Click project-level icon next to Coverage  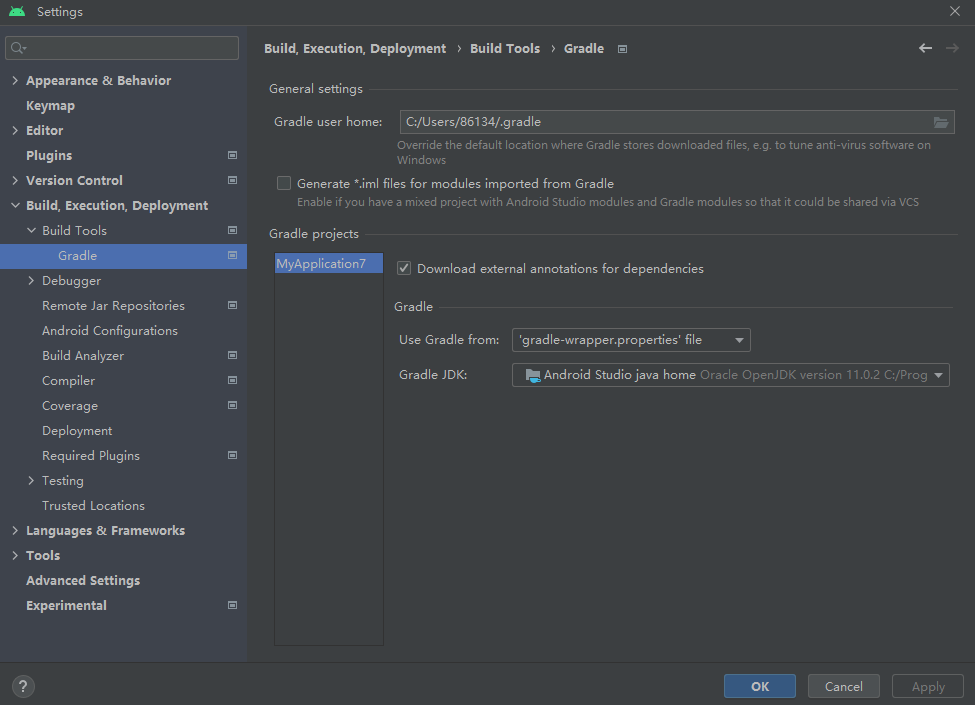233,405
